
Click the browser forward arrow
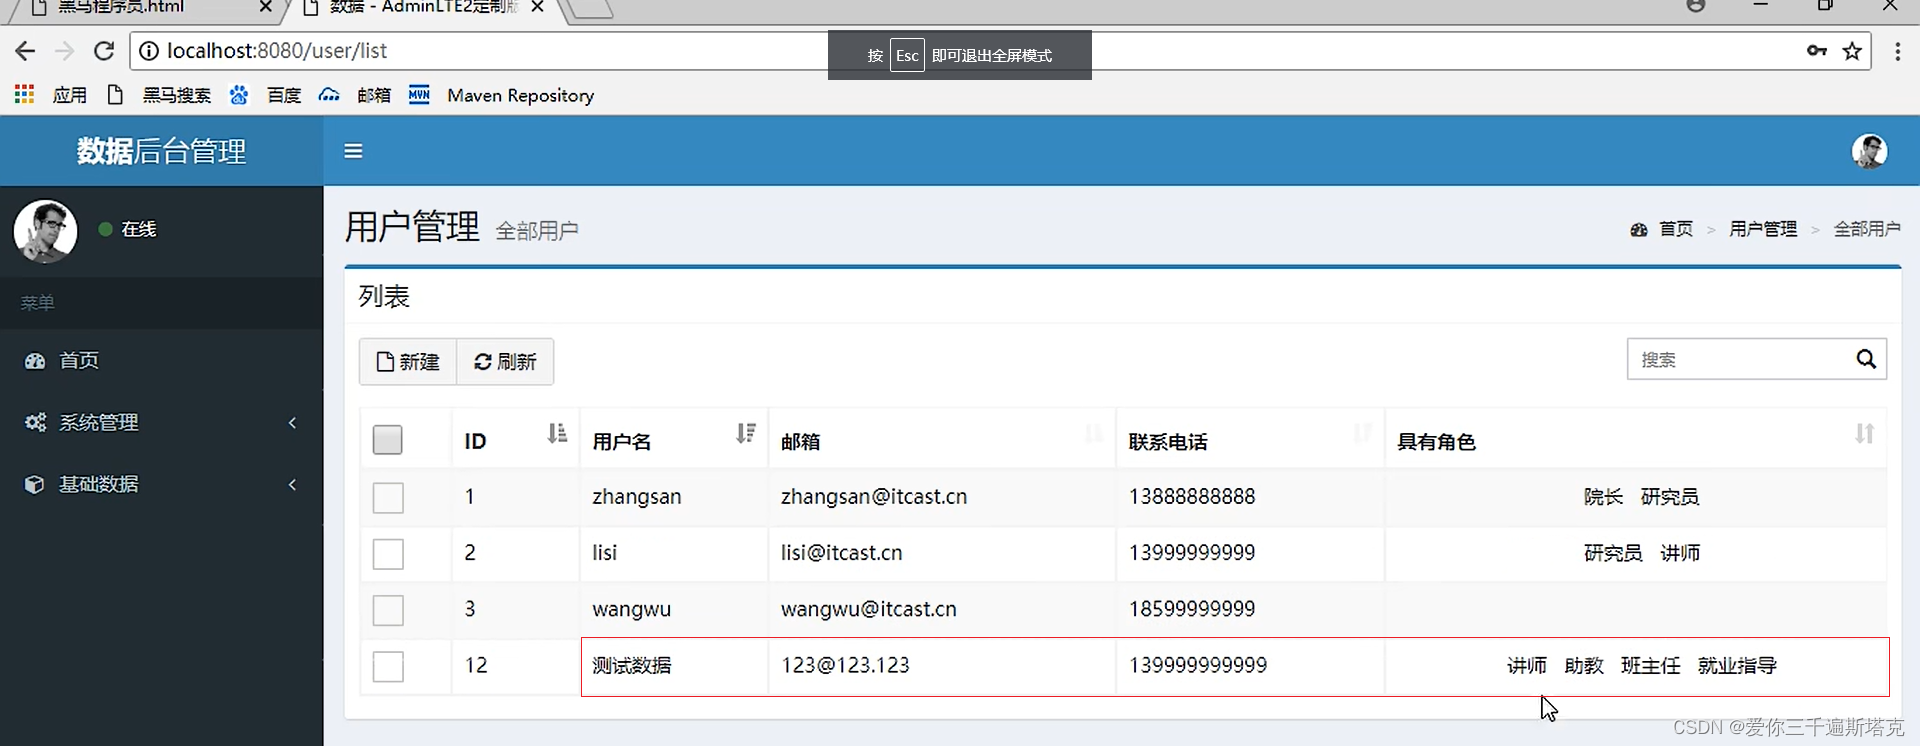pyautogui.click(x=65, y=51)
